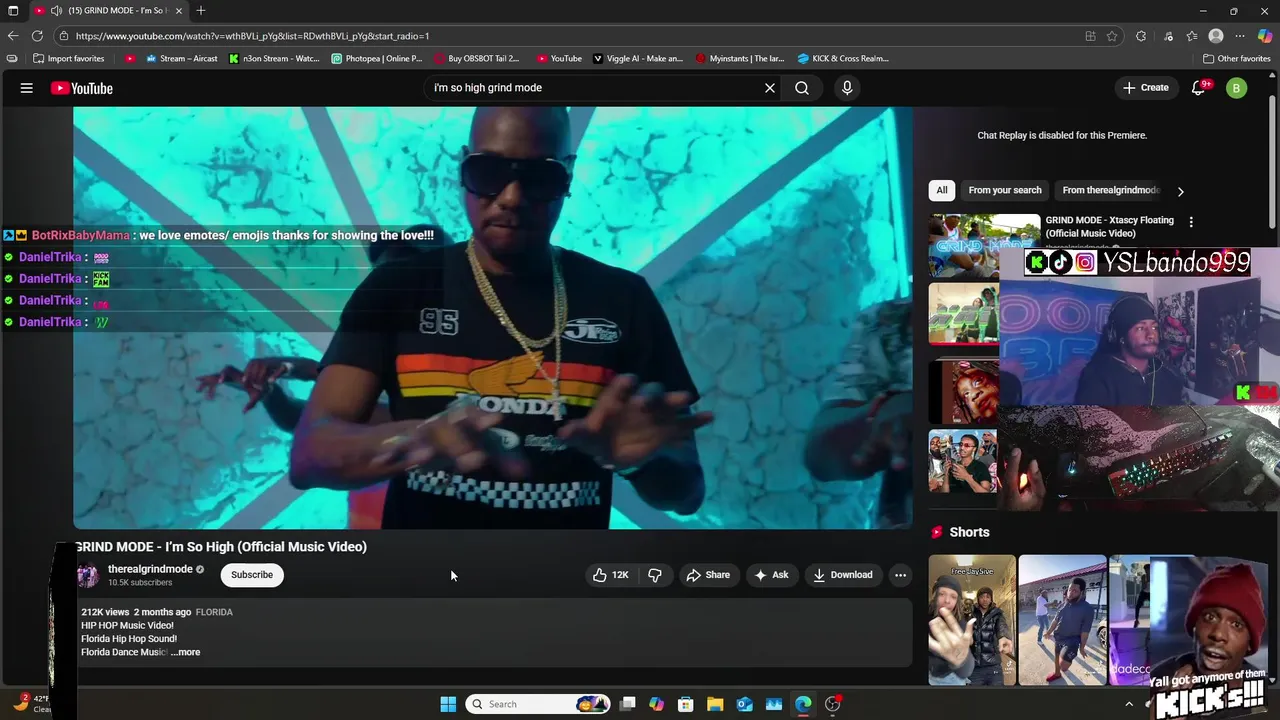
Task: Open therealgrindmode channel avatar
Action: tap(88, 575)
